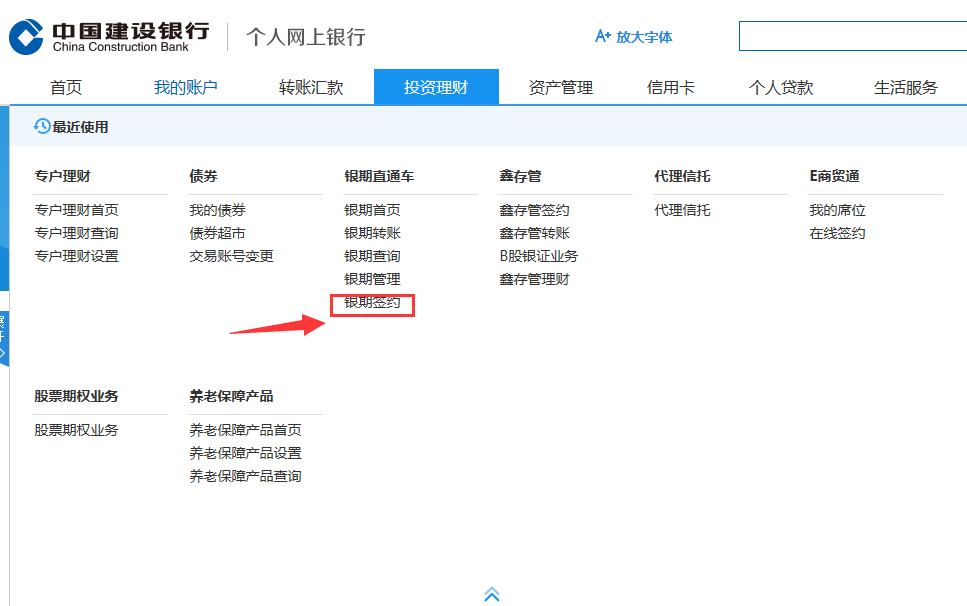Image resolution: width=967 pixels, height=606 pixels.
Task: Expand the left side blue panel tab
Action: point(3,338)
